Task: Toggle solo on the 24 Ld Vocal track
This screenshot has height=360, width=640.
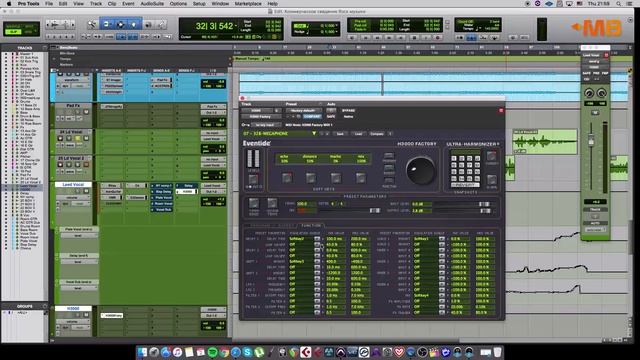Action: pyautogui.click(x=78, y=138)
